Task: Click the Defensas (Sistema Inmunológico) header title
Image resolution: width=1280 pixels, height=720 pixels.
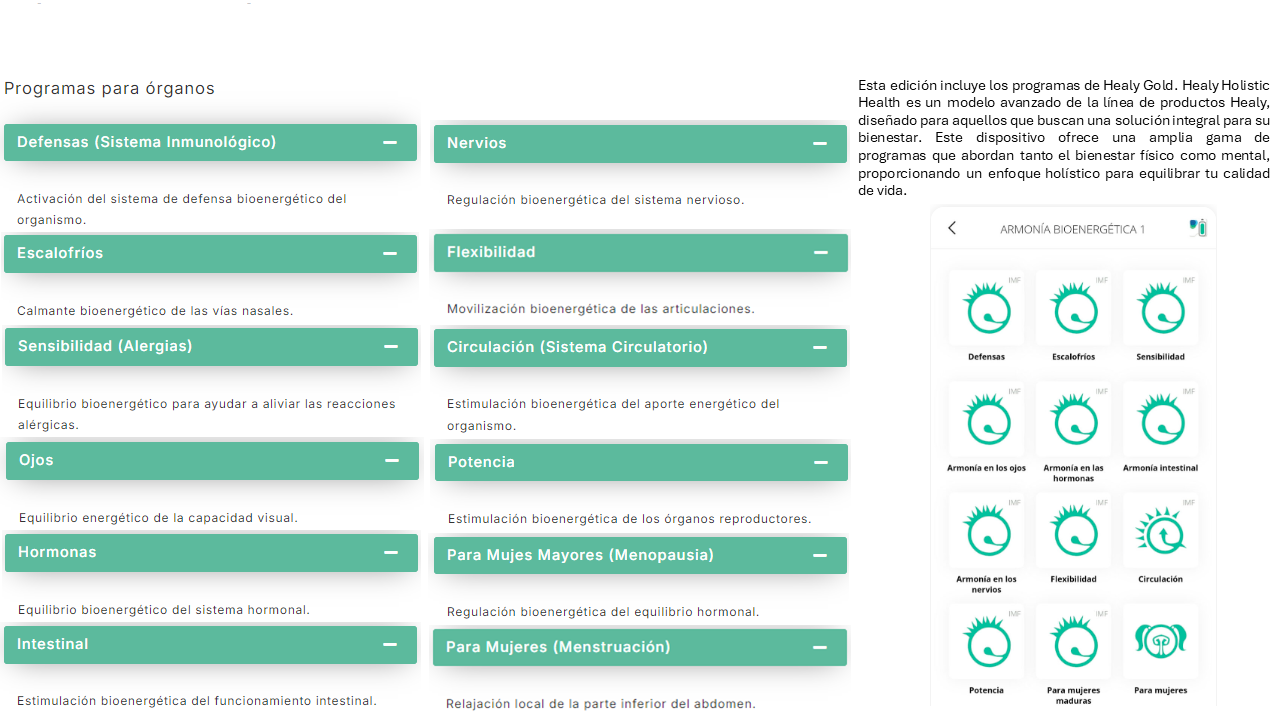Action: 147,142
